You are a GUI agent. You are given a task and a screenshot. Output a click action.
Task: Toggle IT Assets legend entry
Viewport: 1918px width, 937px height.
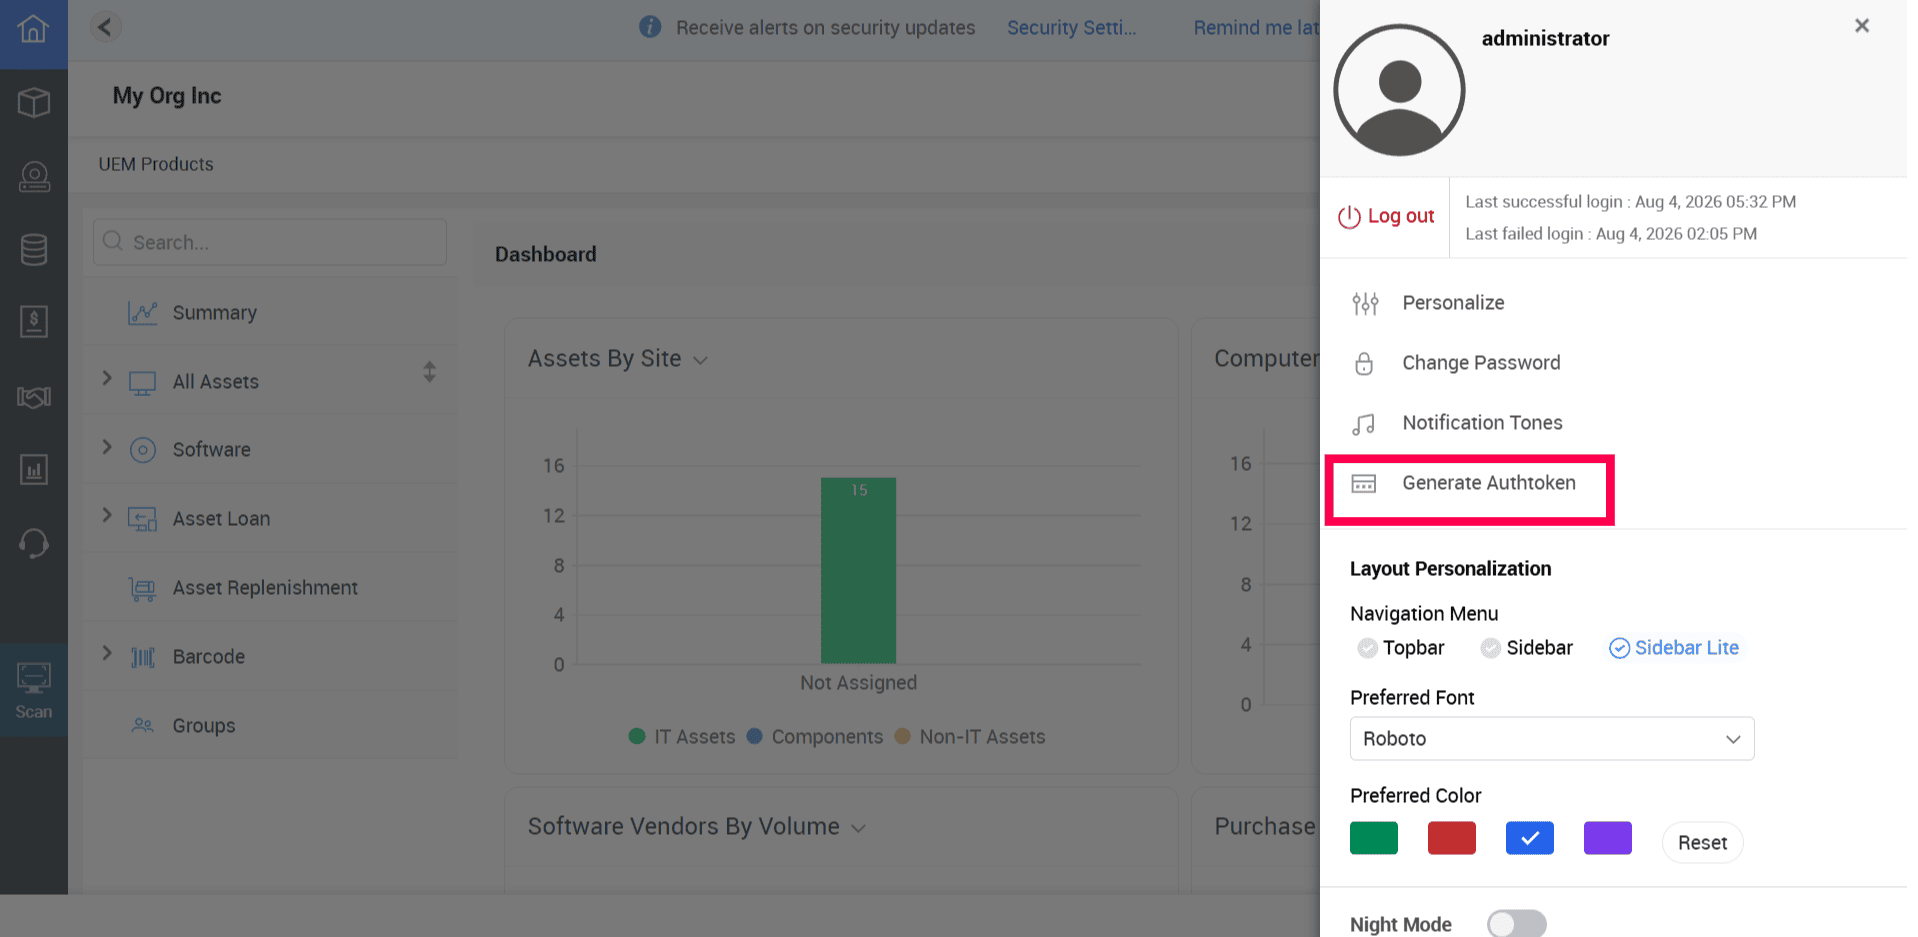click(x=682, y=737)
